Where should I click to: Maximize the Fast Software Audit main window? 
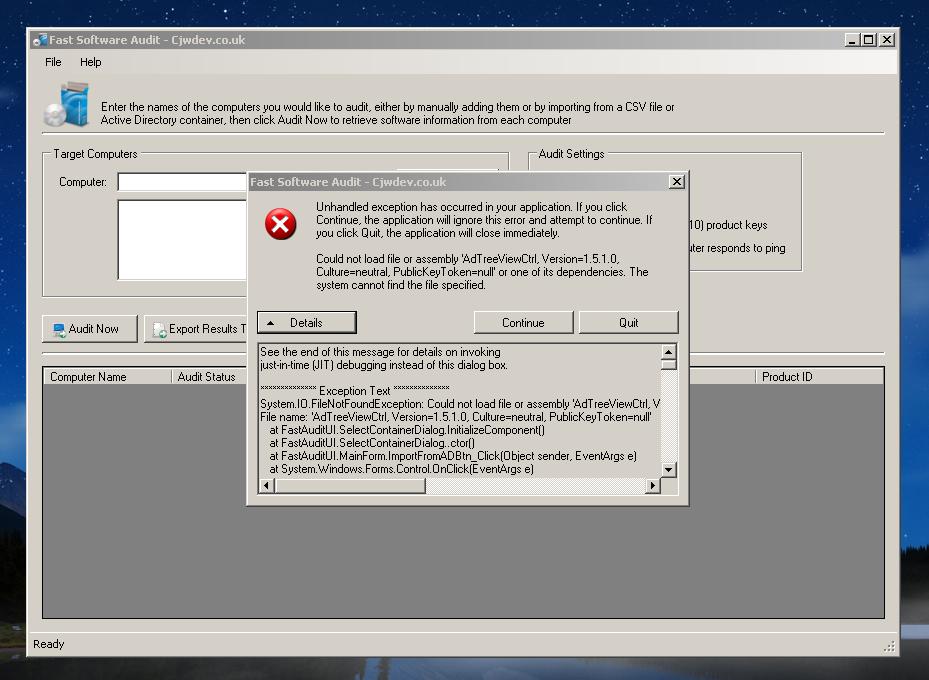click(x=869, y=40)
